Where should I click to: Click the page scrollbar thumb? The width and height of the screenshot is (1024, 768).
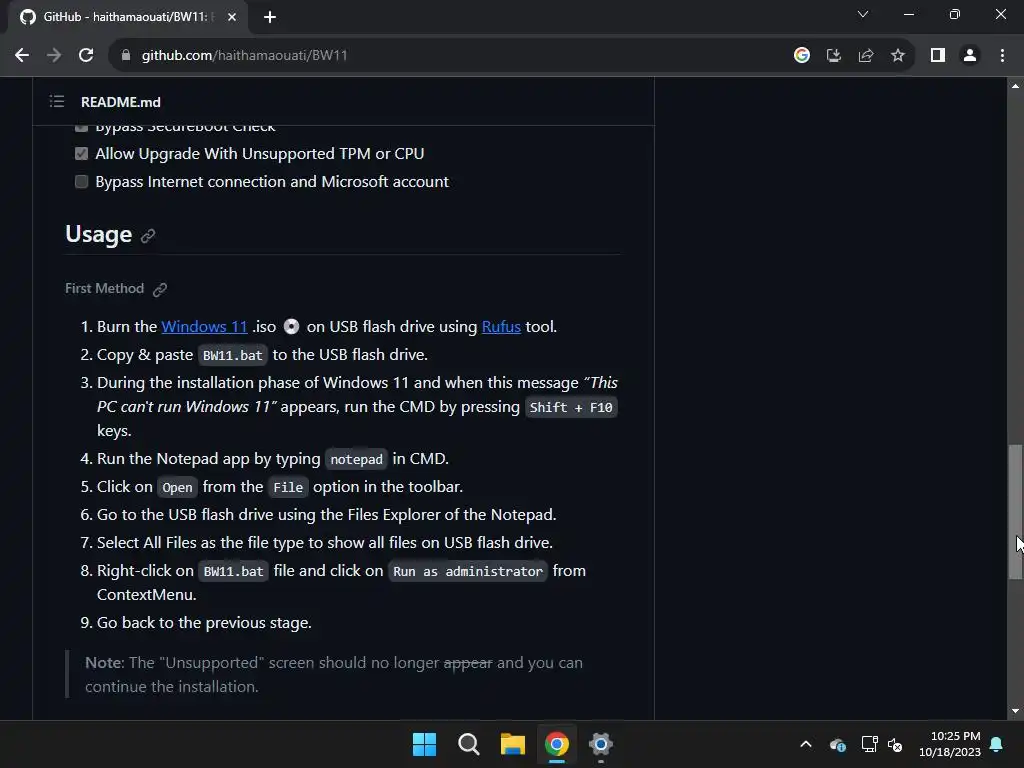(1015, 511)
